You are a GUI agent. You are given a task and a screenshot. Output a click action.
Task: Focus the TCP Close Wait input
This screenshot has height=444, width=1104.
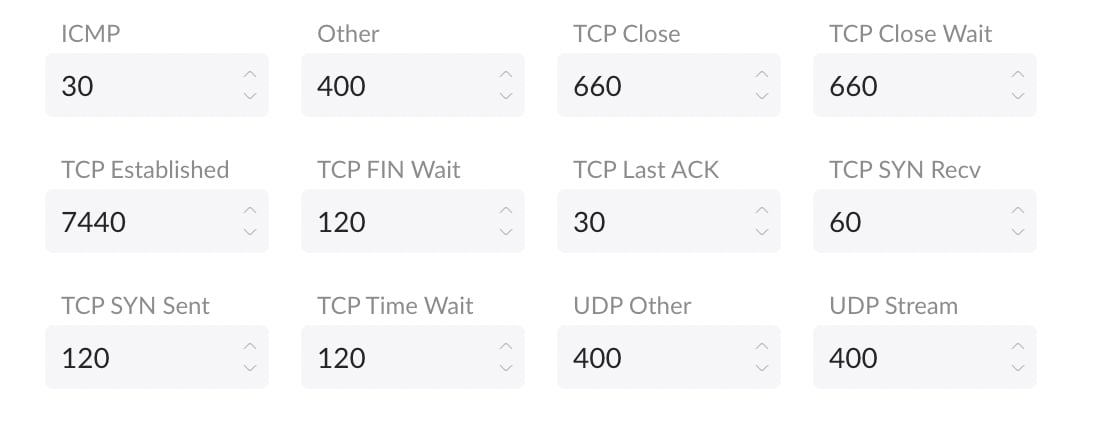pos(908,86)
